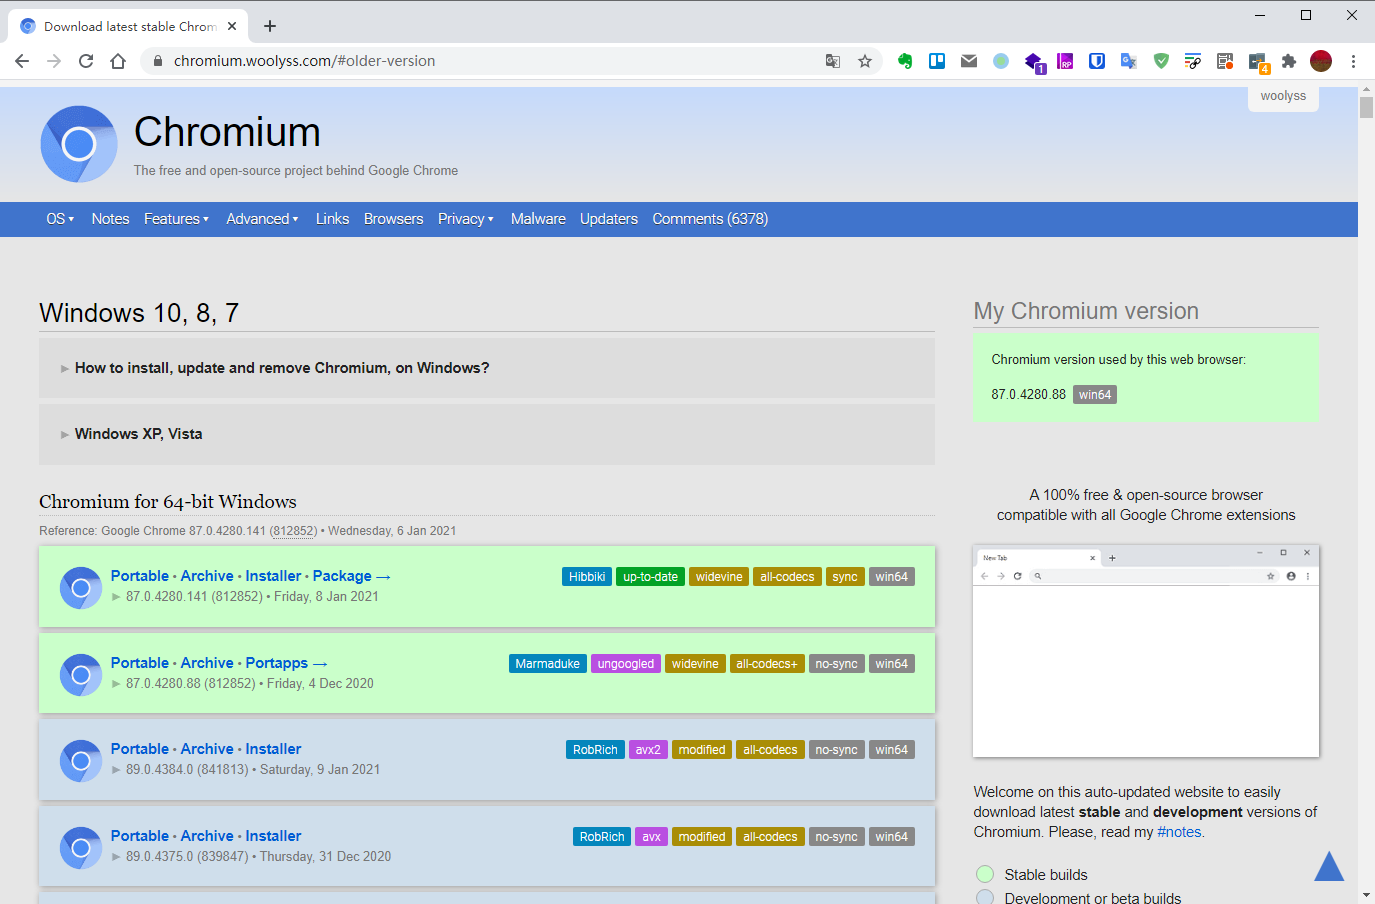1375x904 pixels.
Task: Click the Home button in browser toolbar
Action: click(118, 61)
